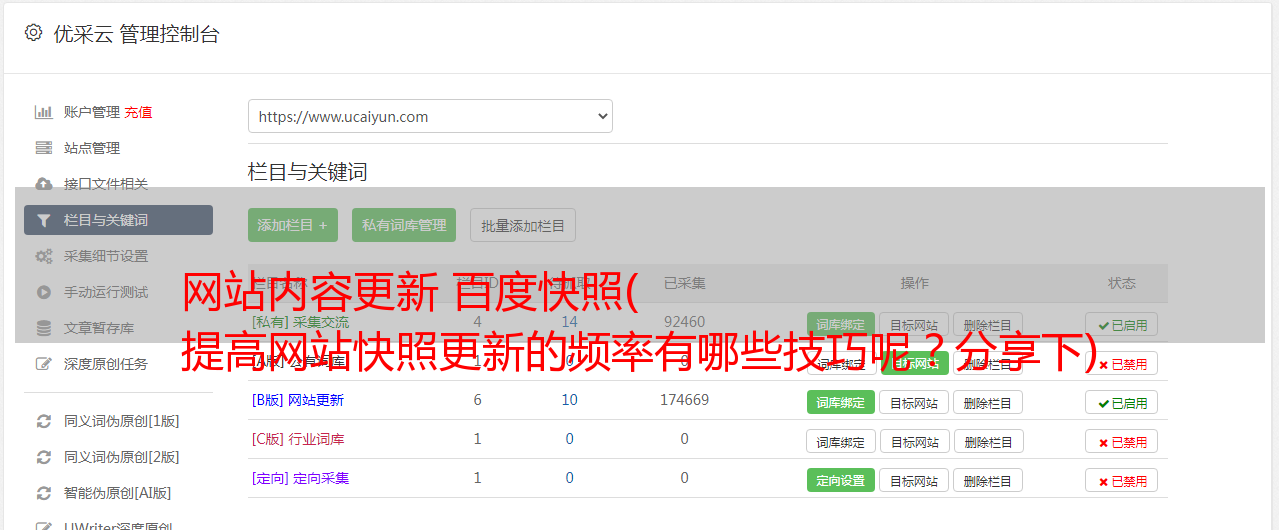Click the bar chart icon for 账户管理

pos(44,112)
